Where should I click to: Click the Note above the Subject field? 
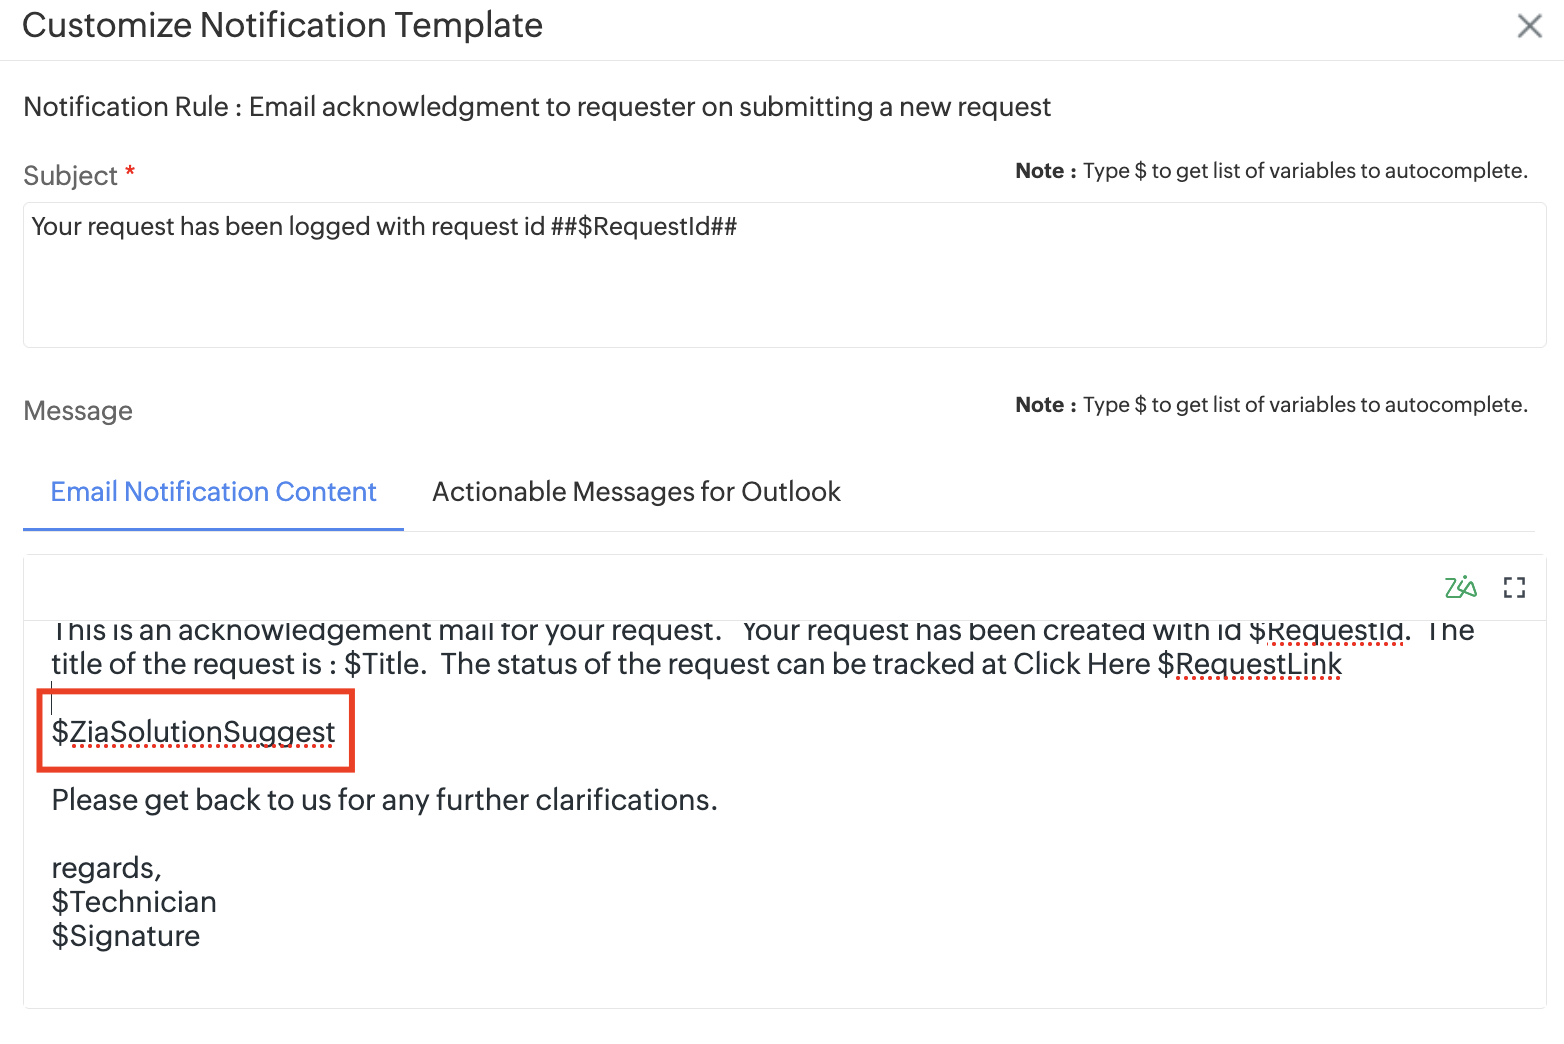1271,171
